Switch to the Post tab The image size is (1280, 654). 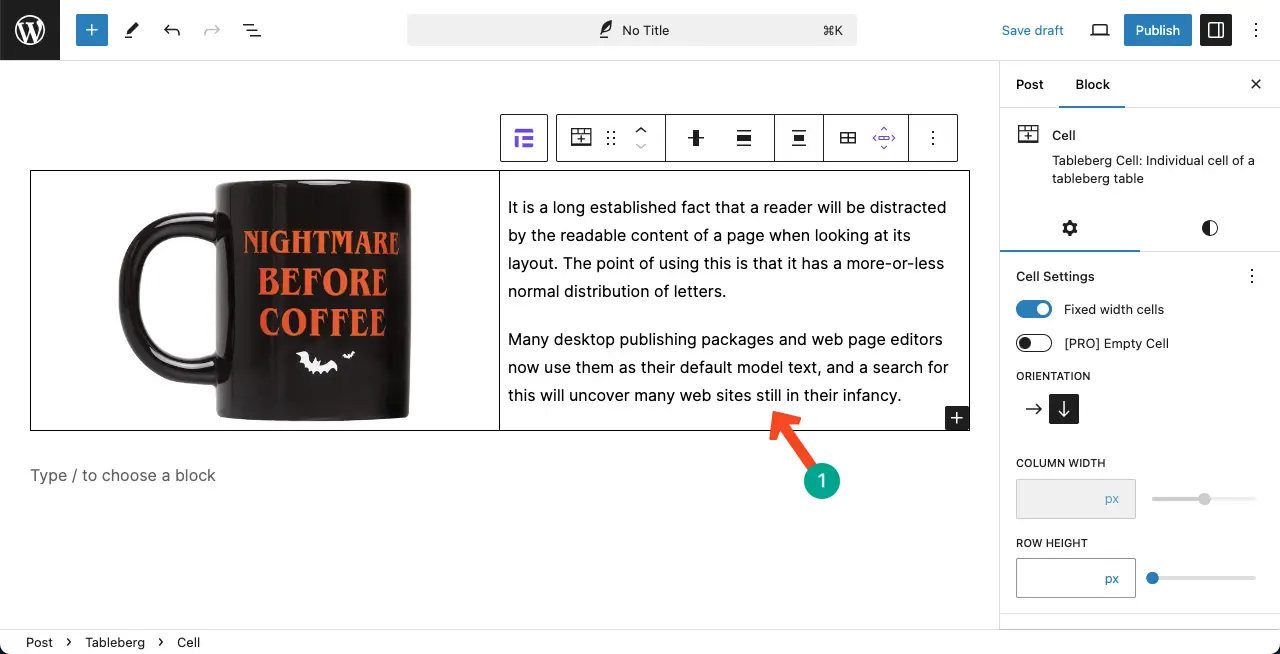pos(1030,85)
